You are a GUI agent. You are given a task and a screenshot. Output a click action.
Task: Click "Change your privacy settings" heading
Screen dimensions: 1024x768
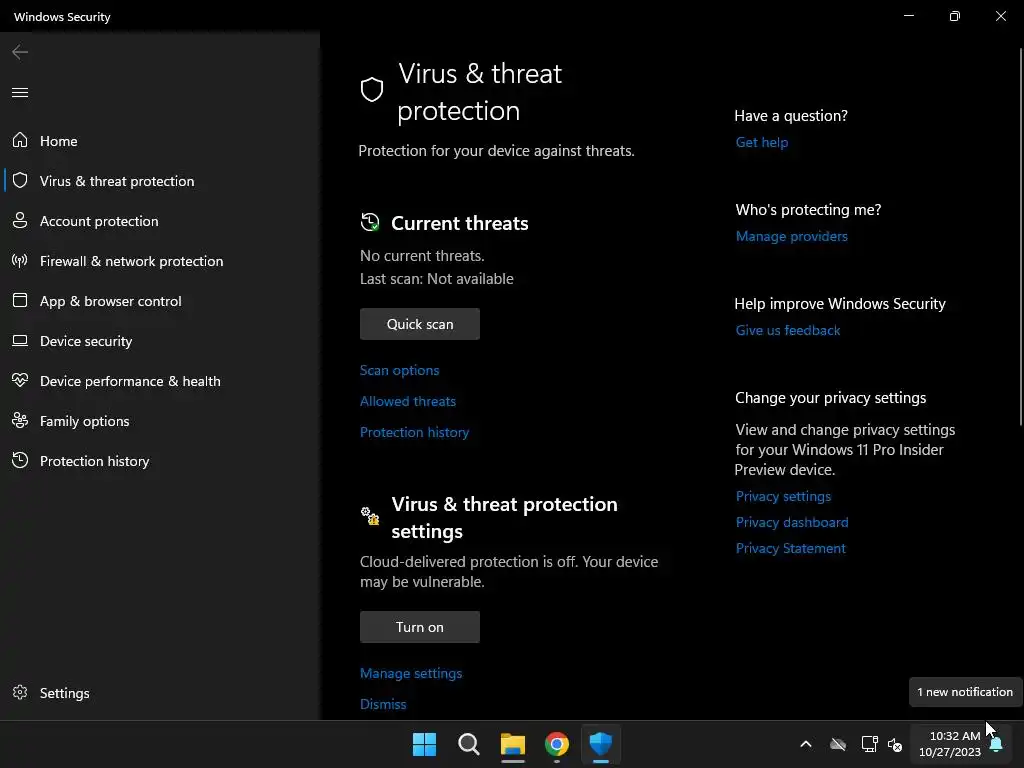tap(831, 398)
